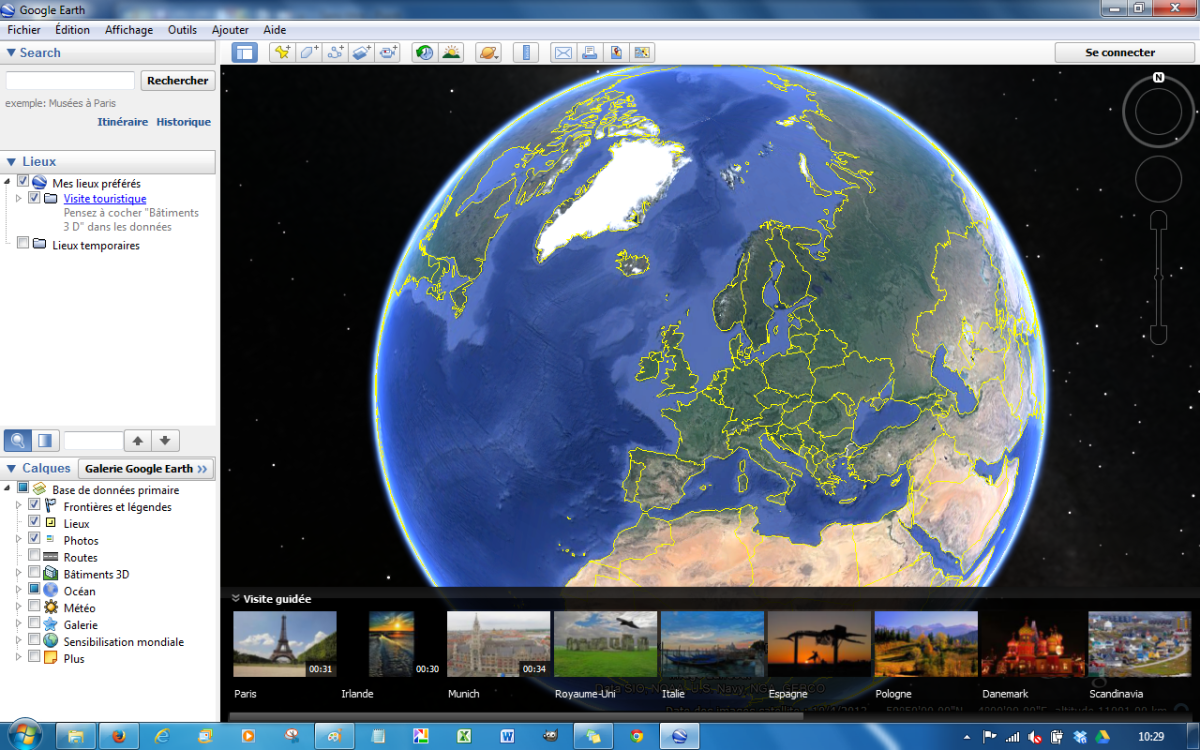Add an image overlay from the toolbar
This screenshot has width=1200, height=750.
361,53
